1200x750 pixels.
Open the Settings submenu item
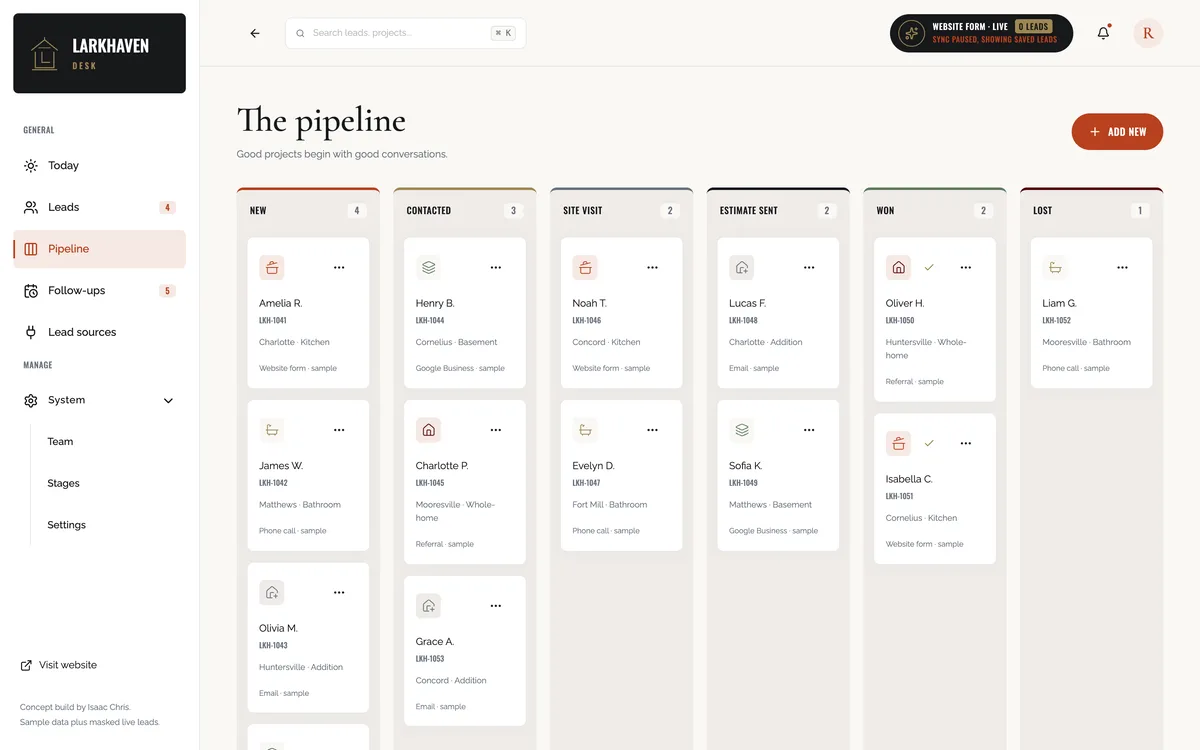point(66,525)
